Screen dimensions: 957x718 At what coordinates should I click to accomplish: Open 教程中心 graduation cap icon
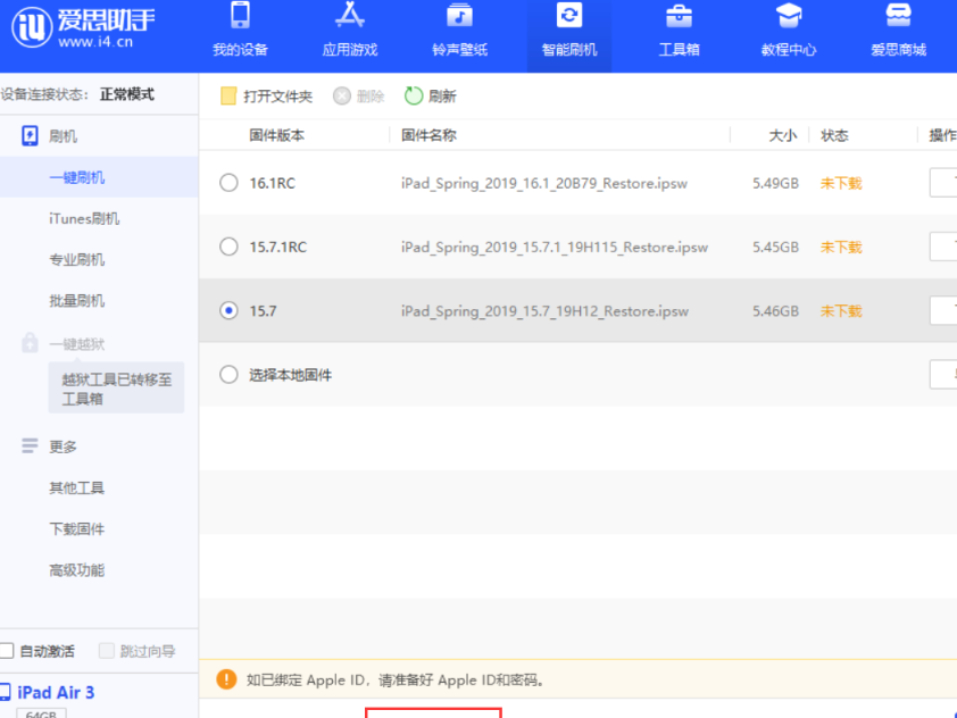[789, 15]
